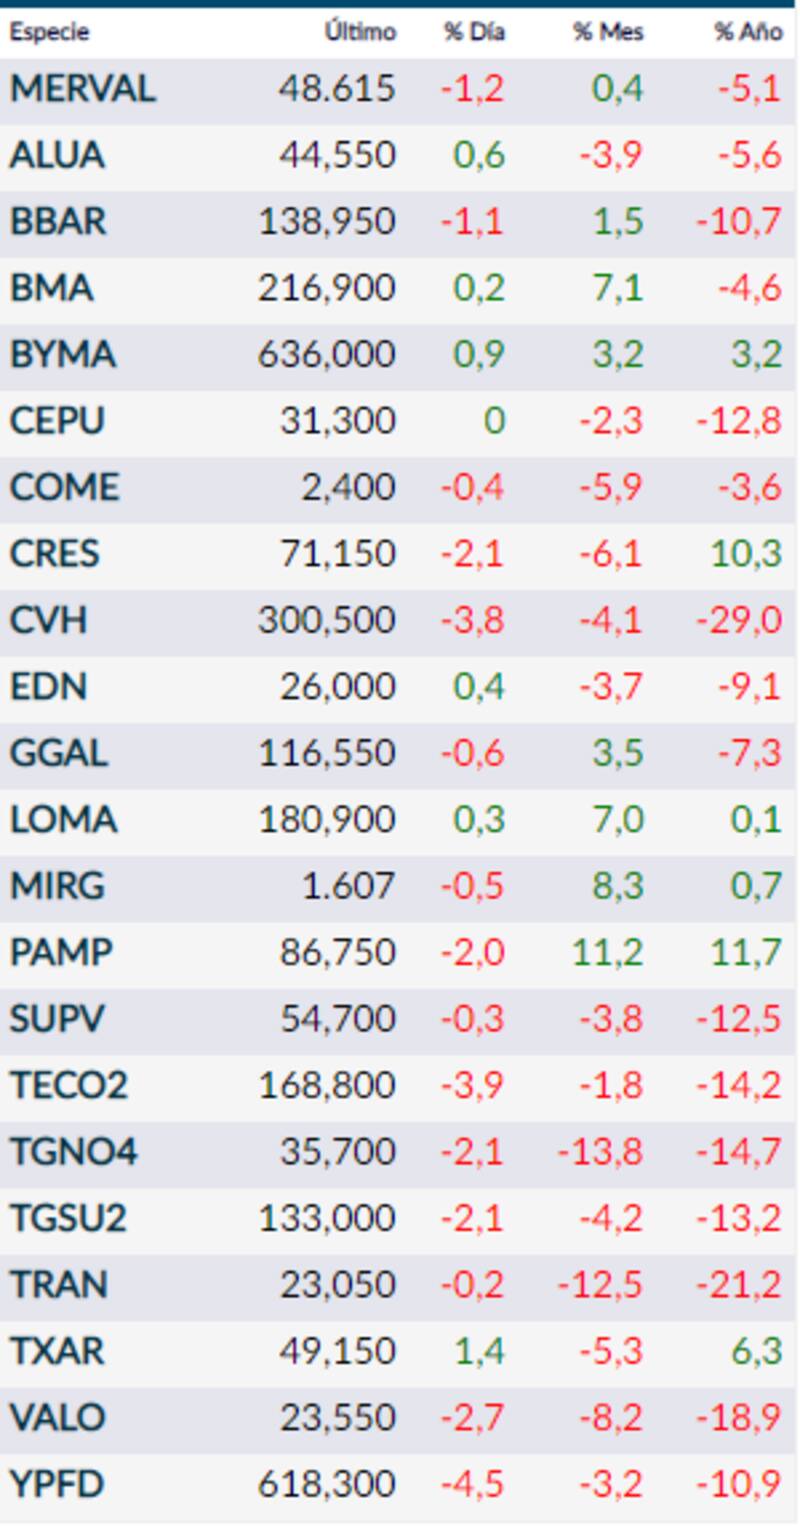
Task: Select the TXAR ticker symbol
Action: (x=57, y=1351)
